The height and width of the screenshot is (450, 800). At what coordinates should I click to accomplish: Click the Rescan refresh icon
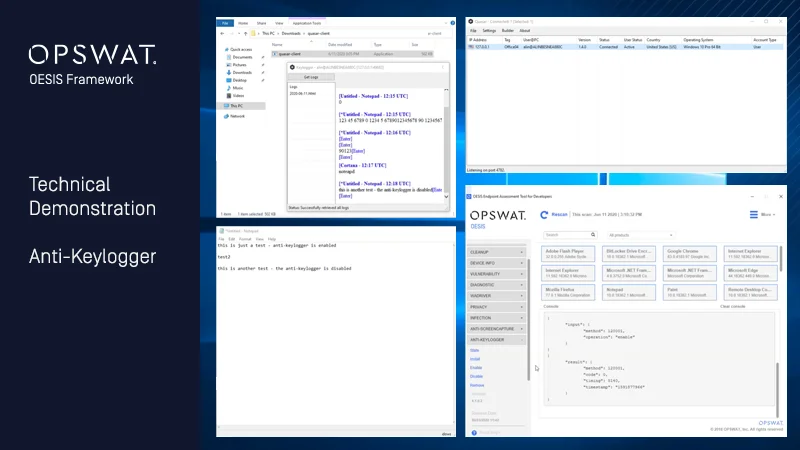pyautogui.click(x=544, y=214)
